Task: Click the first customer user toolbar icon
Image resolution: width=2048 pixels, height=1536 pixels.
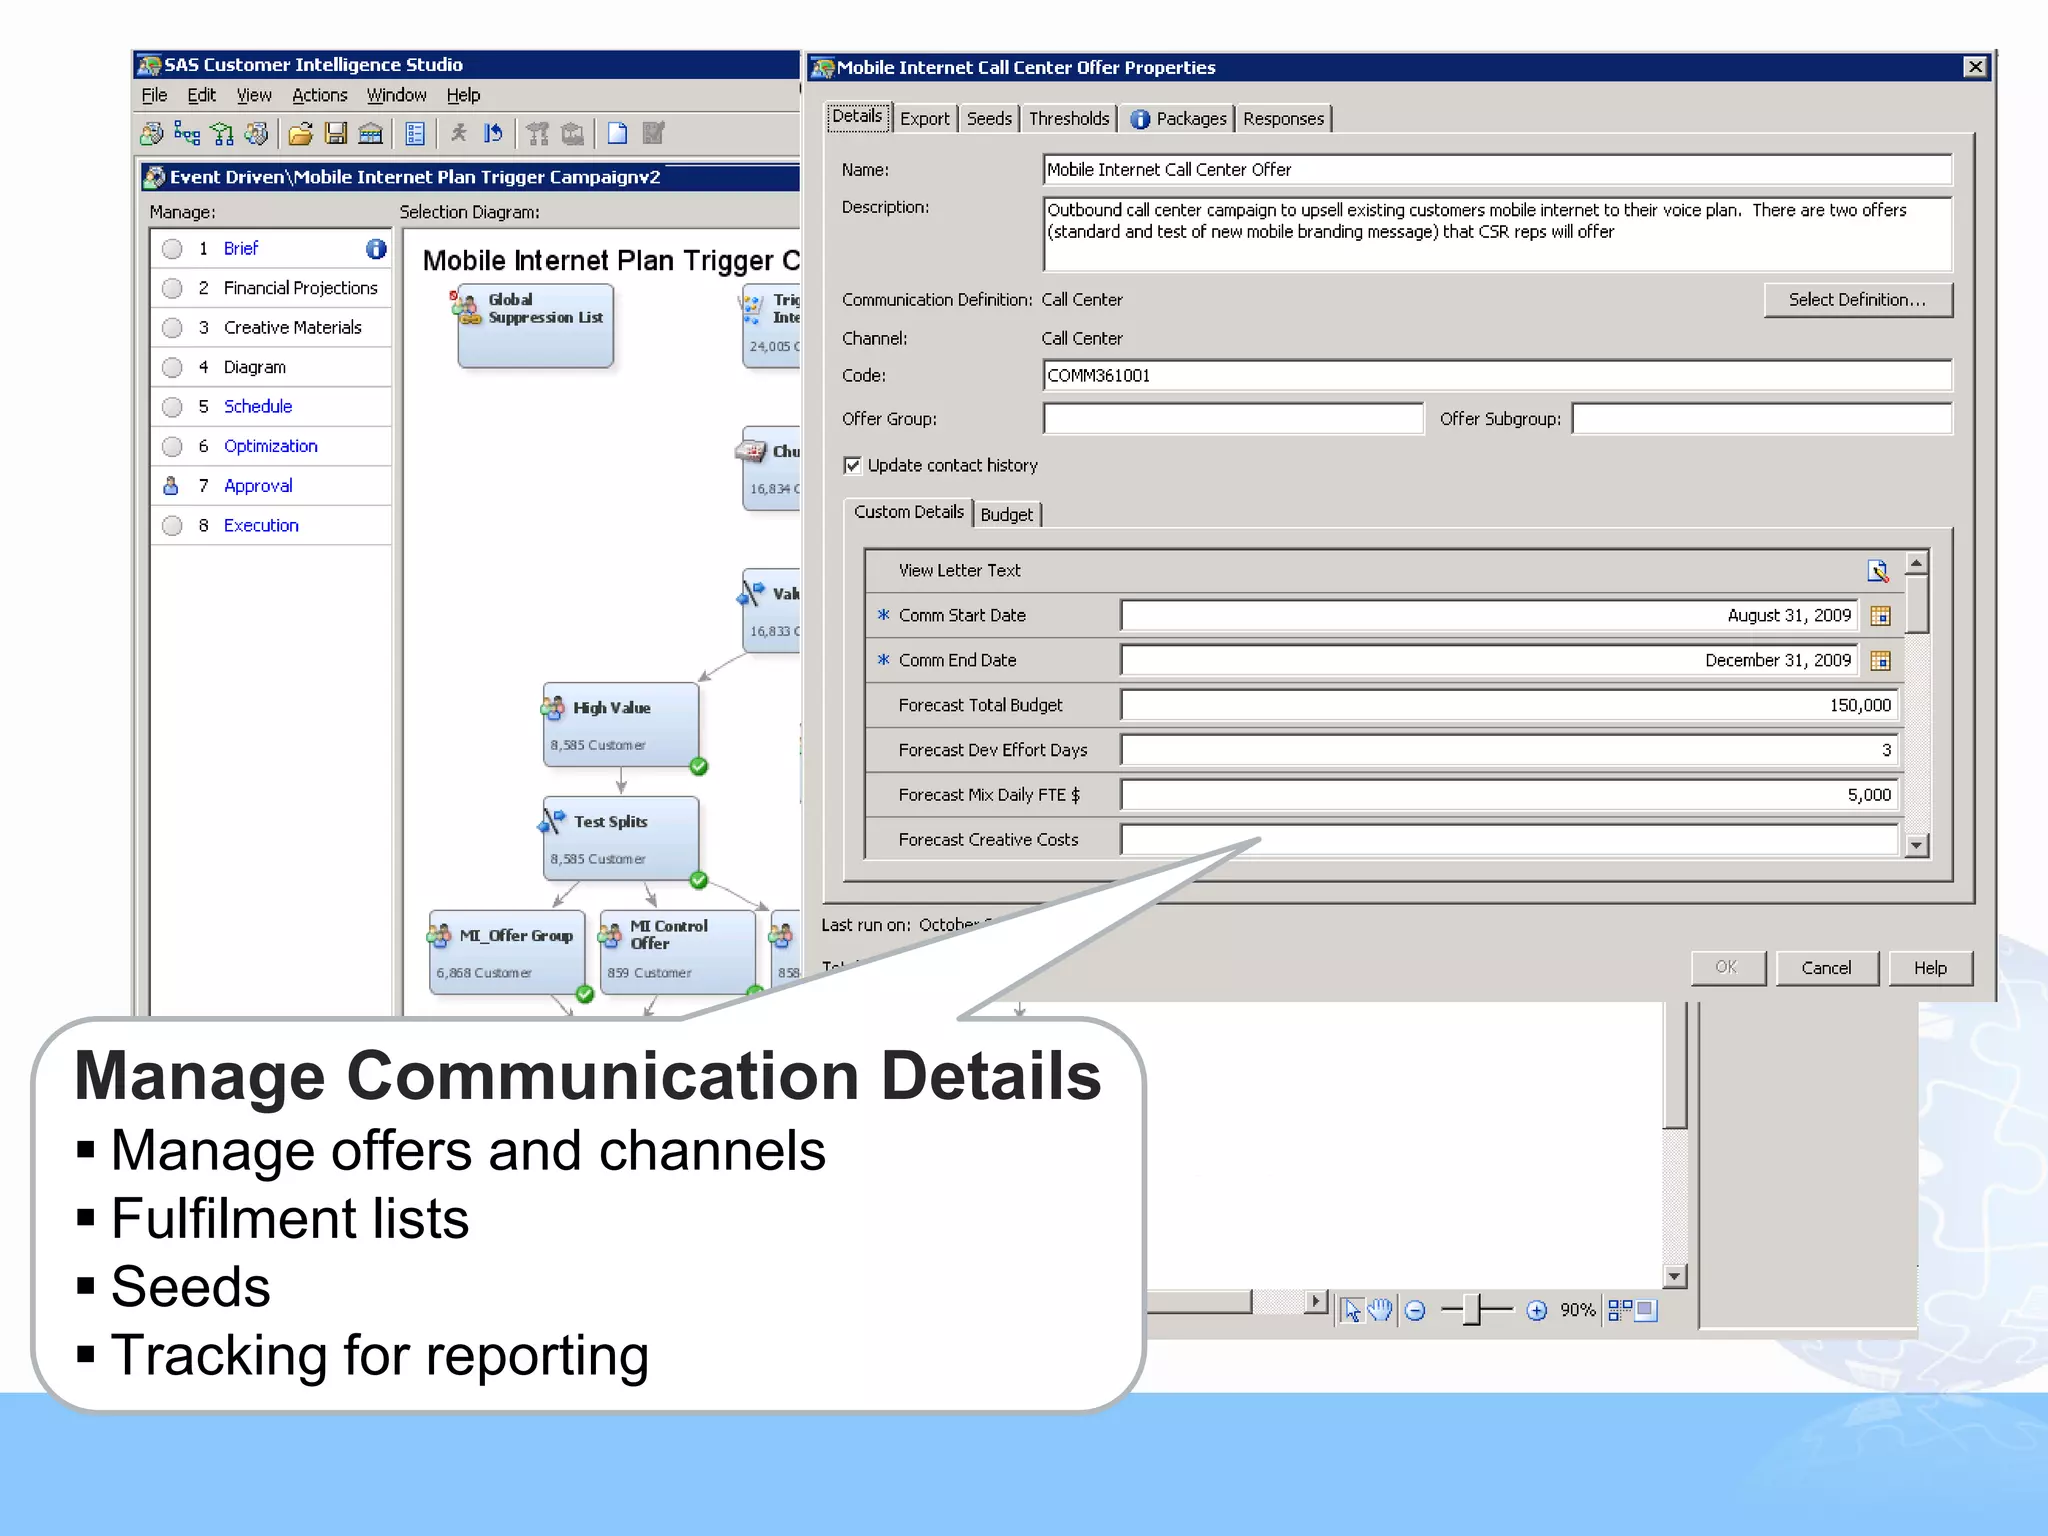Action: coord(152,133)
